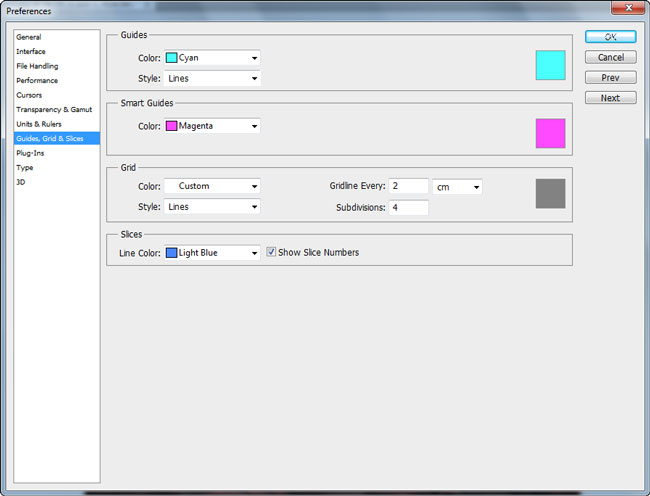Screen dimensions: 650x496
Task: Go to the Performance preferences category
Action: point(37,80)
